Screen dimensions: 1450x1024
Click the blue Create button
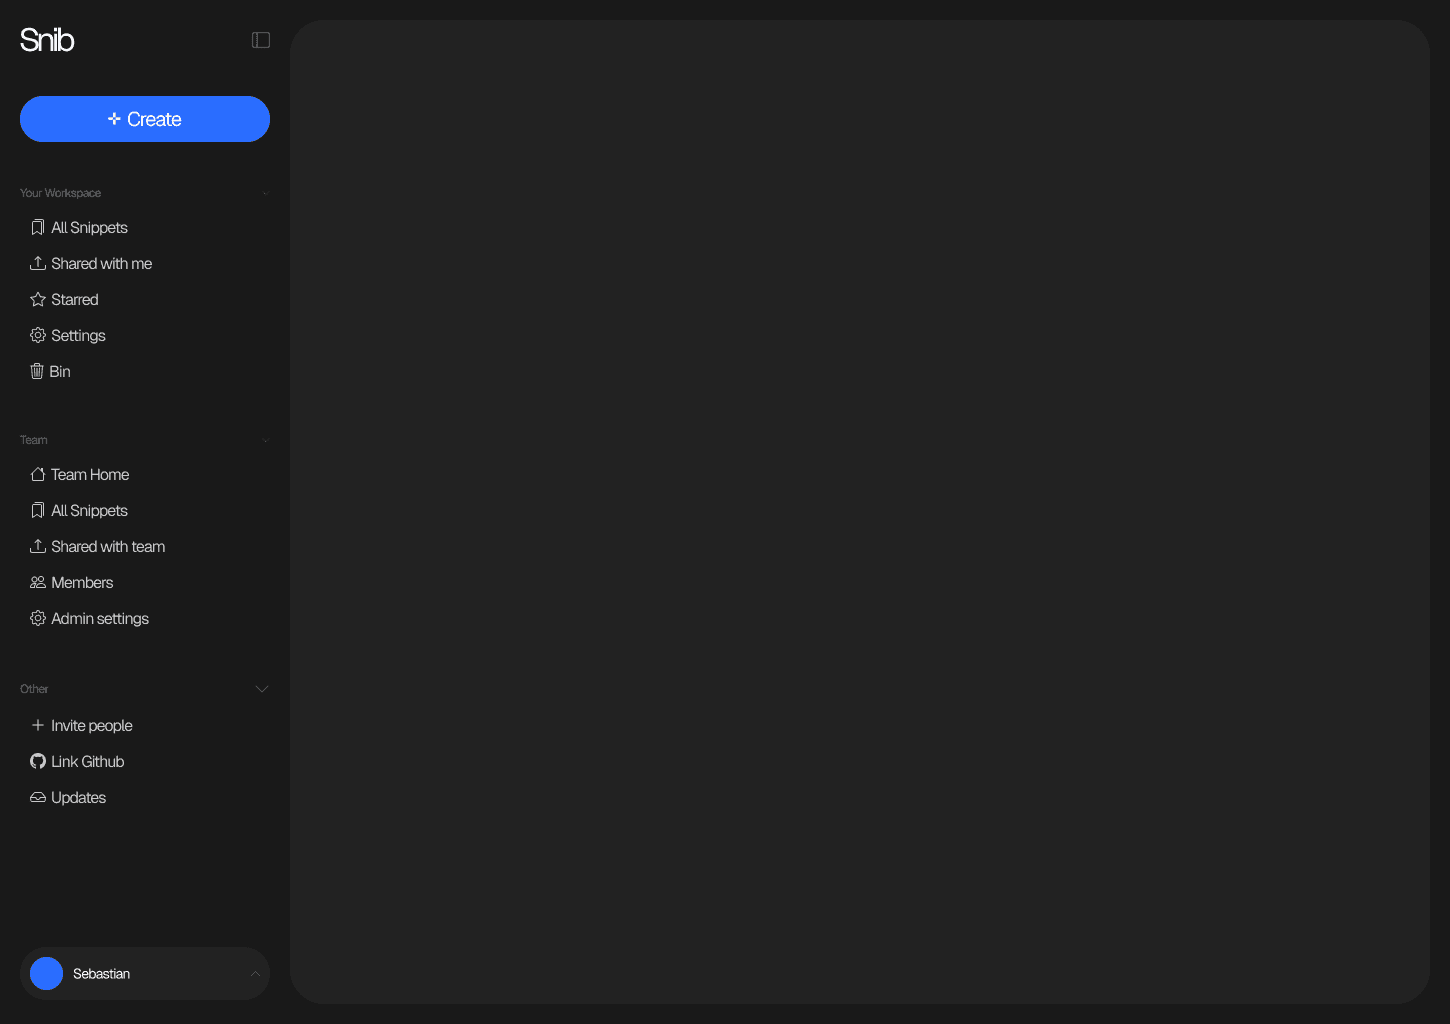pos(145,119)
